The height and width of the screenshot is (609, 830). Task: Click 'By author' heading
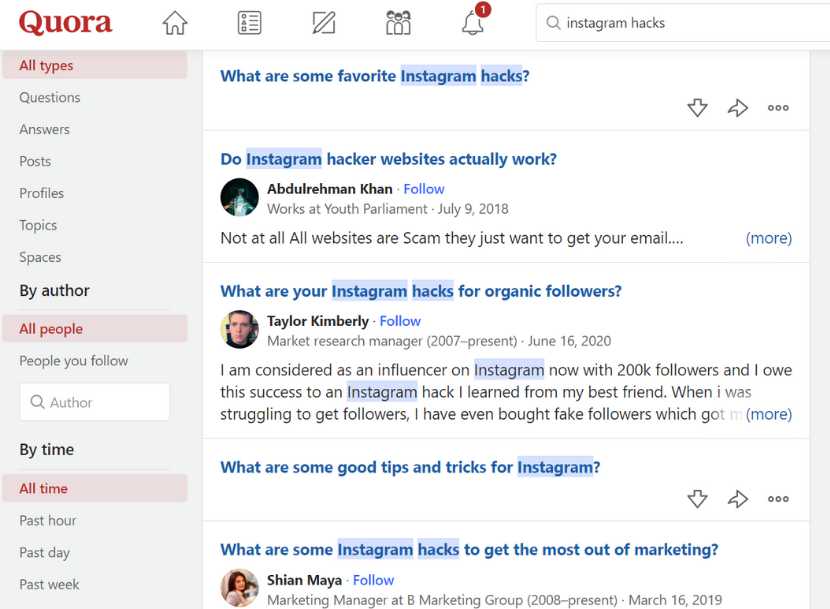(x=55, y=290)
